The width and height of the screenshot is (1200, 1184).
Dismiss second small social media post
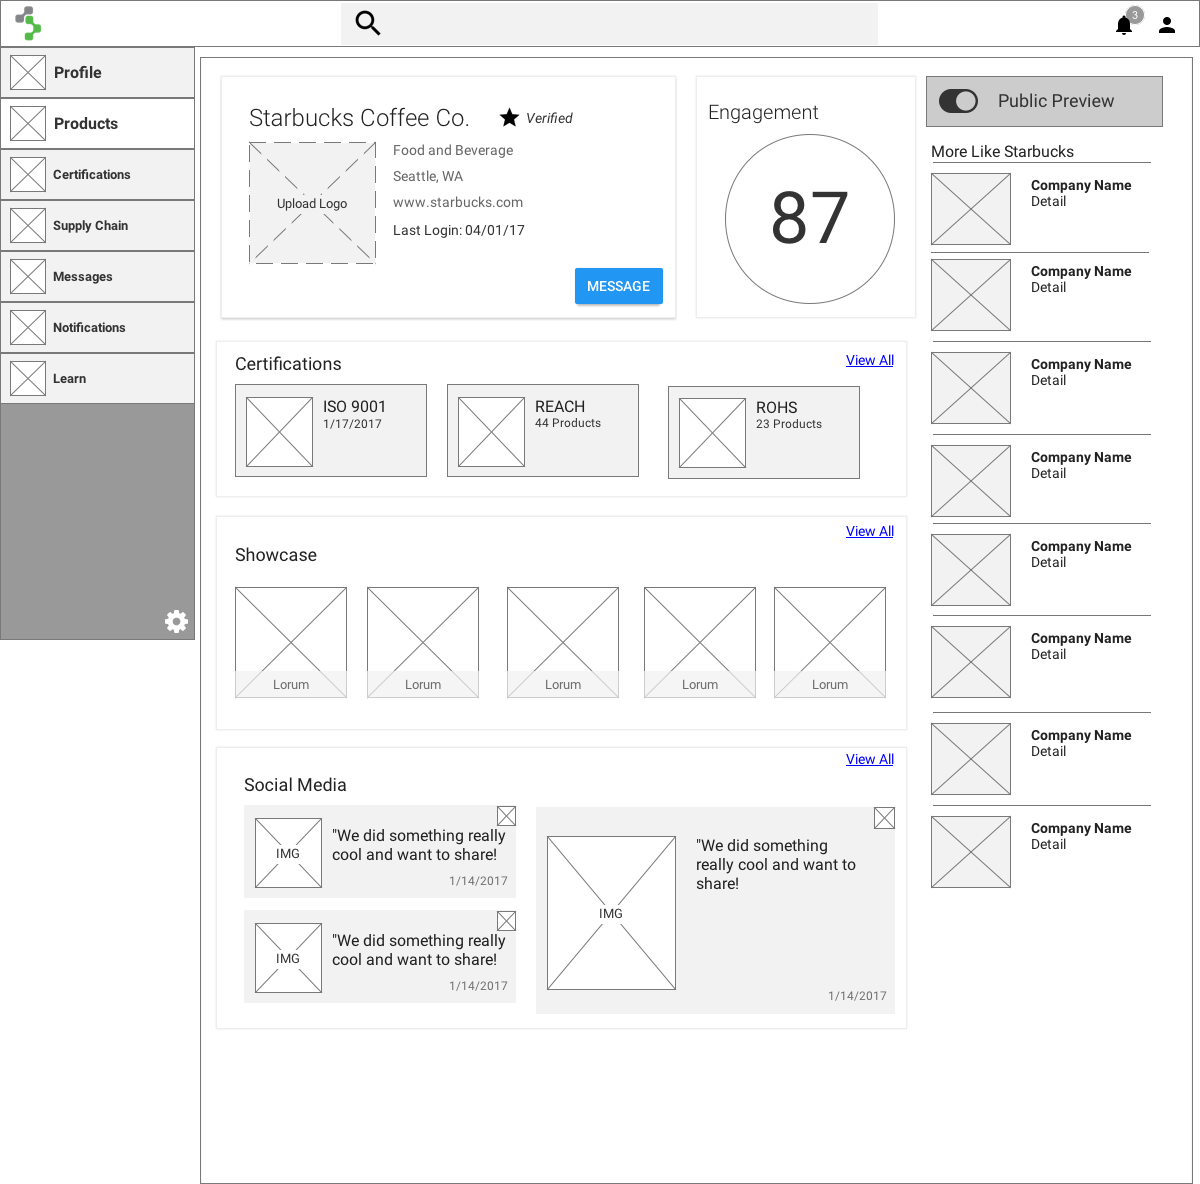[x=507, y=921]
